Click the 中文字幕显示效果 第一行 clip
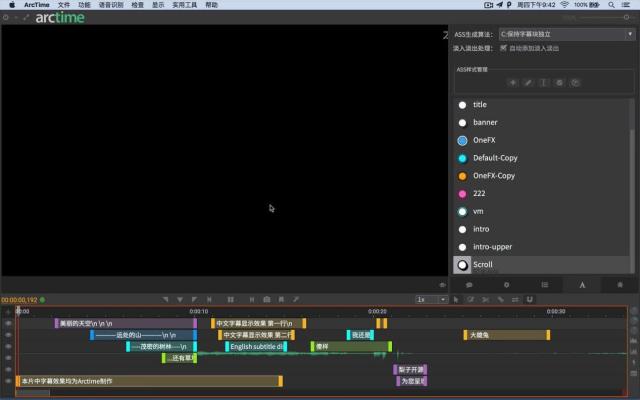Viewport: 640px width, 400px height. point(258,323)
